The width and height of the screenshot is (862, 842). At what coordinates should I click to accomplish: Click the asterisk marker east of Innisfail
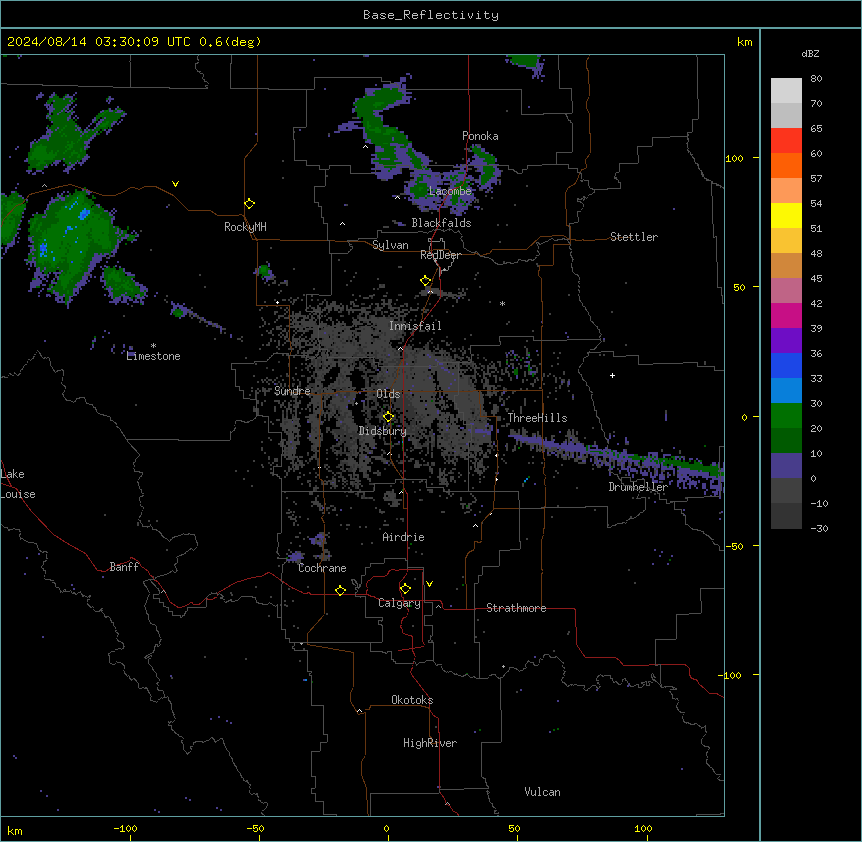502,303
